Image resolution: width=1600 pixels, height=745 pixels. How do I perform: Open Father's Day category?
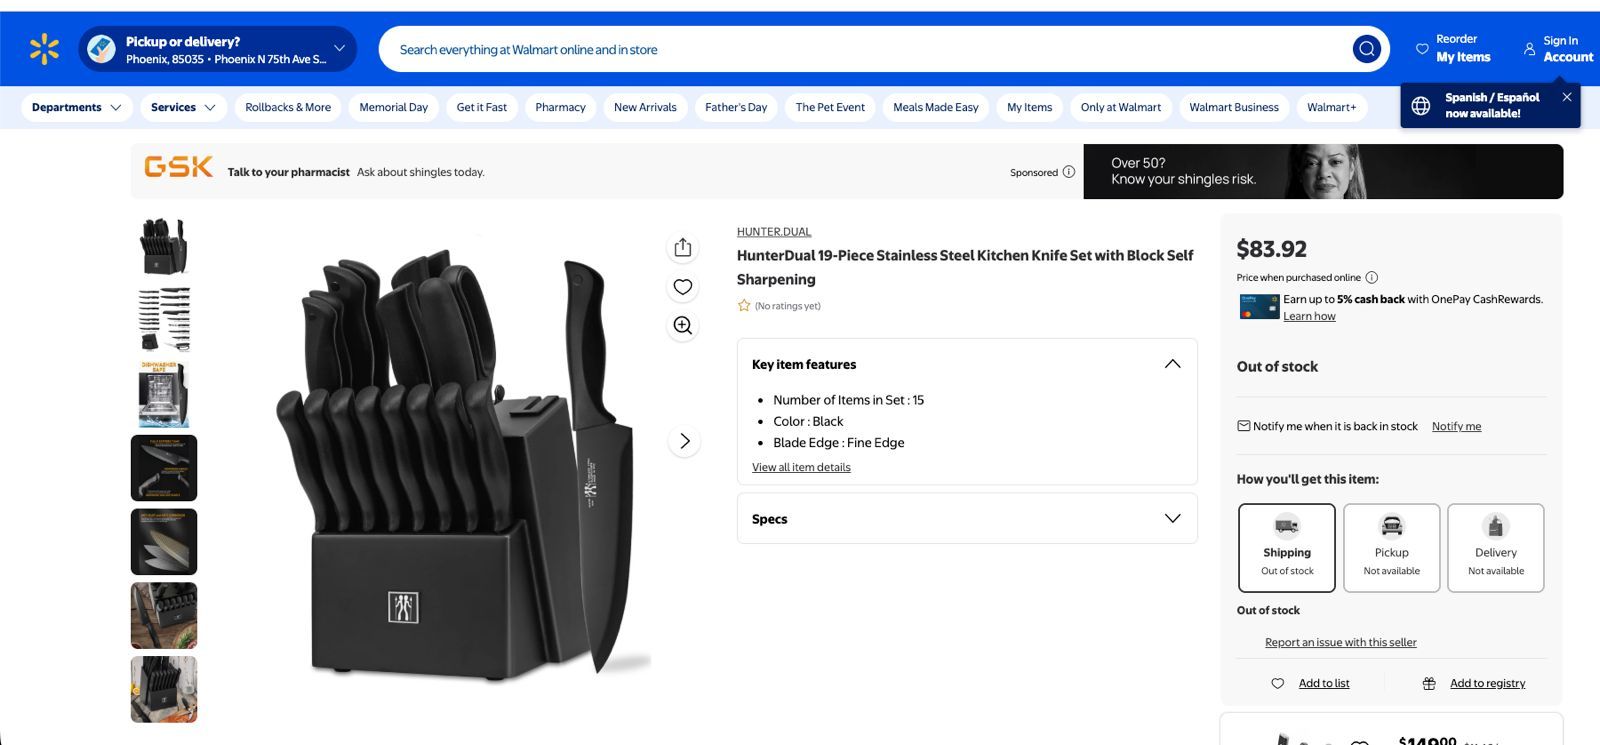736,108
